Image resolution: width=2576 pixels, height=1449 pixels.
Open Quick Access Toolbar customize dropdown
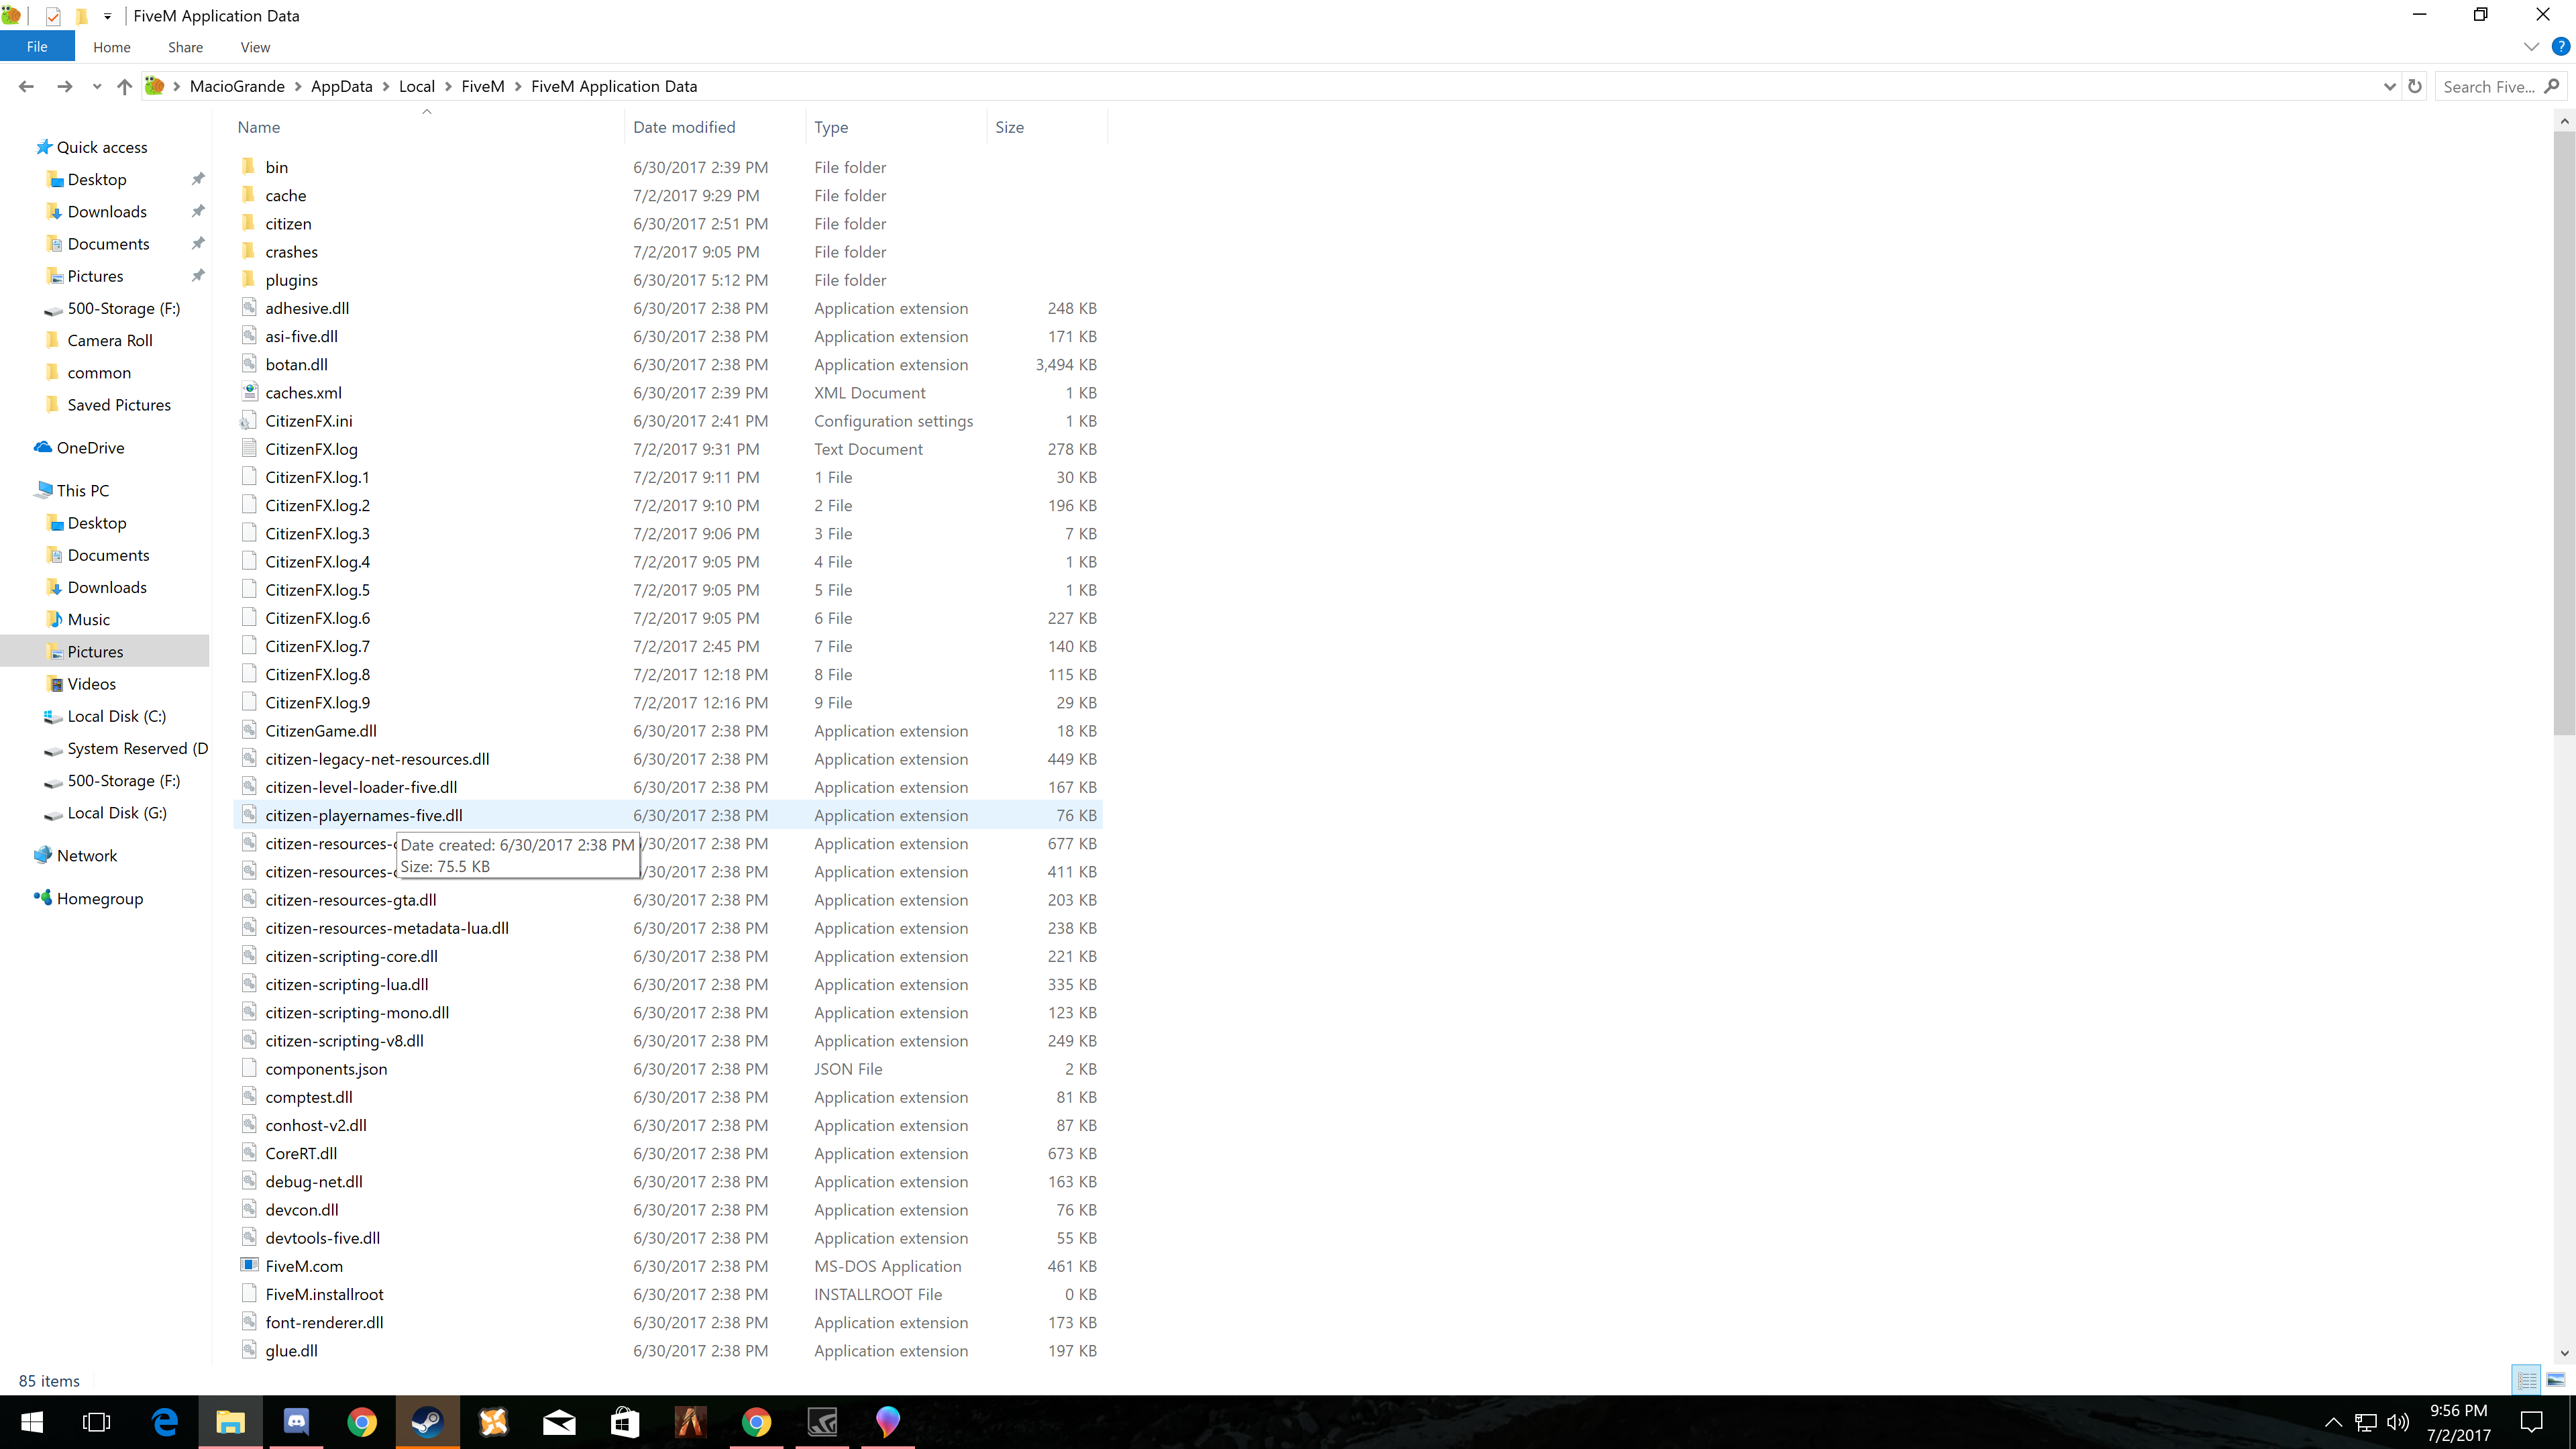(107, 16)
